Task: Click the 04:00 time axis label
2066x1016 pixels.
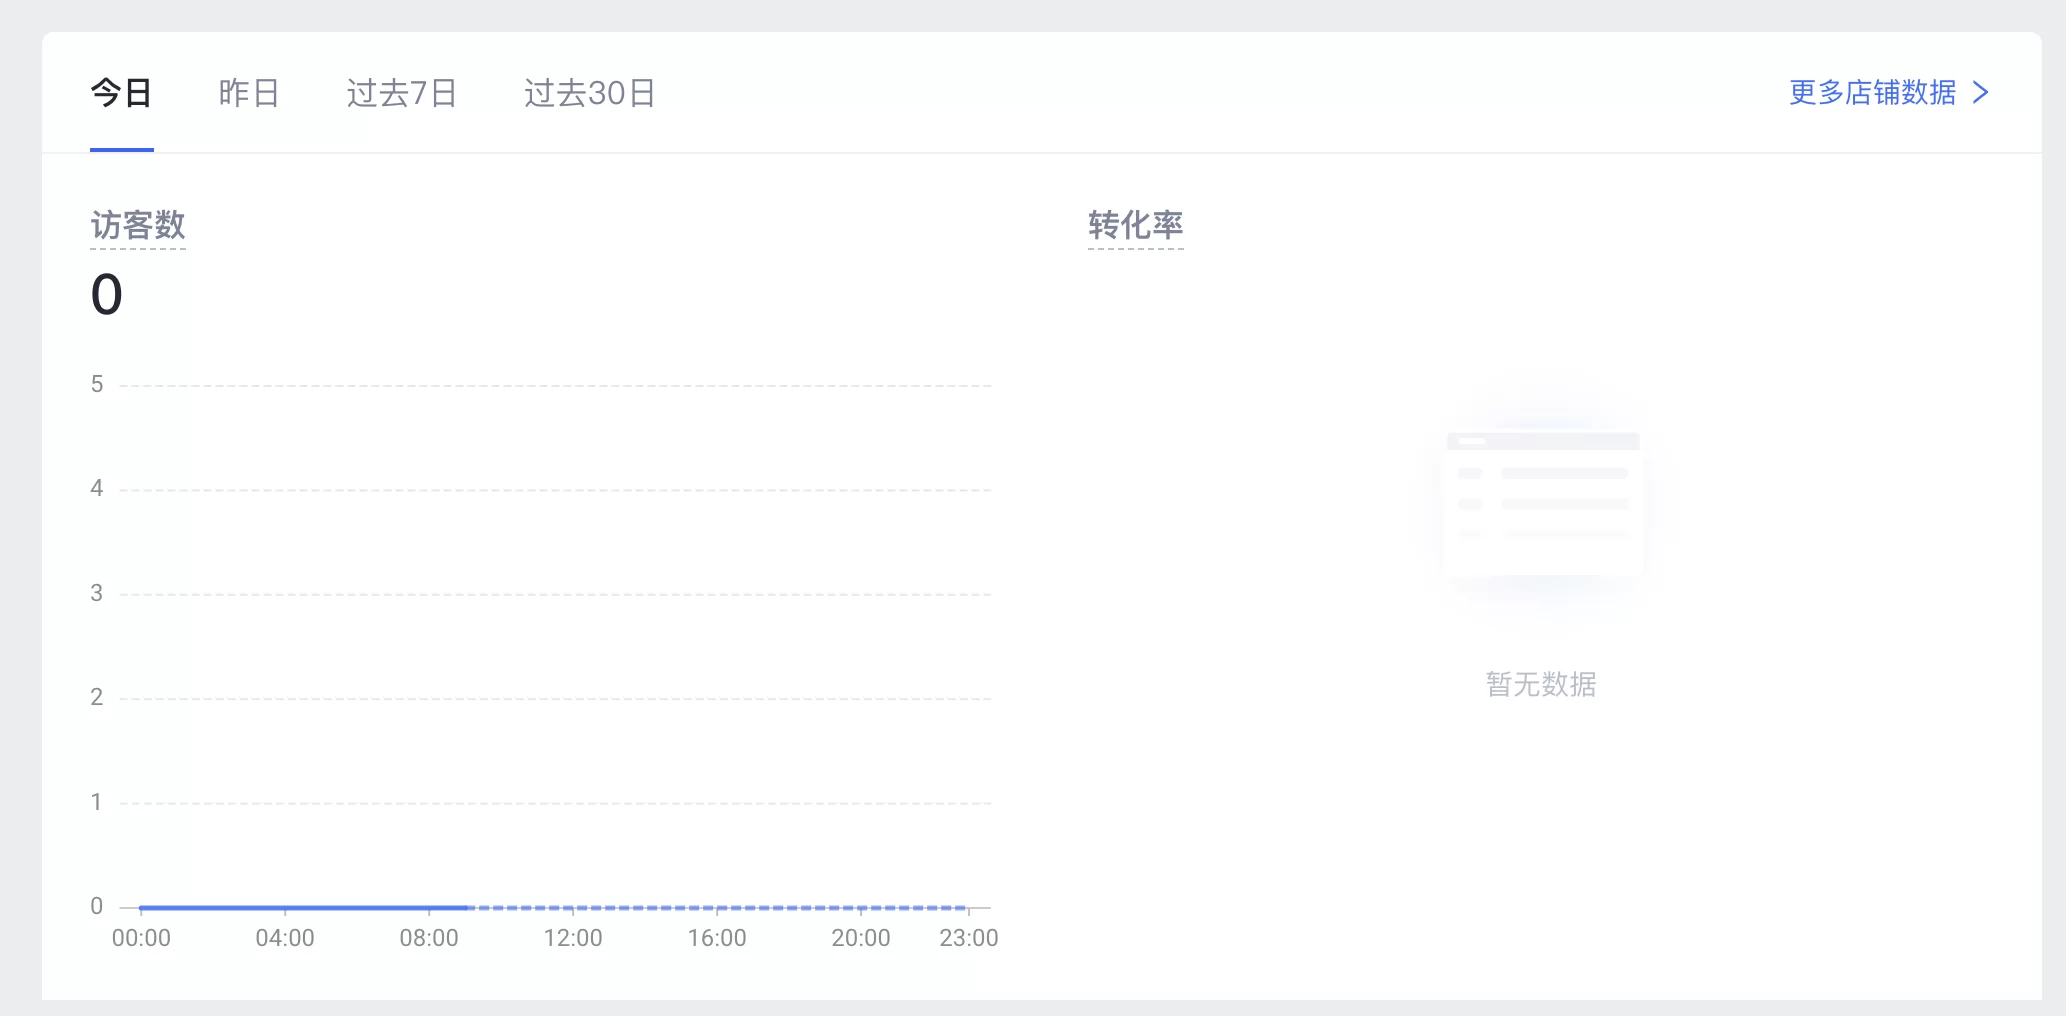Action: click(x=285, y=938)
